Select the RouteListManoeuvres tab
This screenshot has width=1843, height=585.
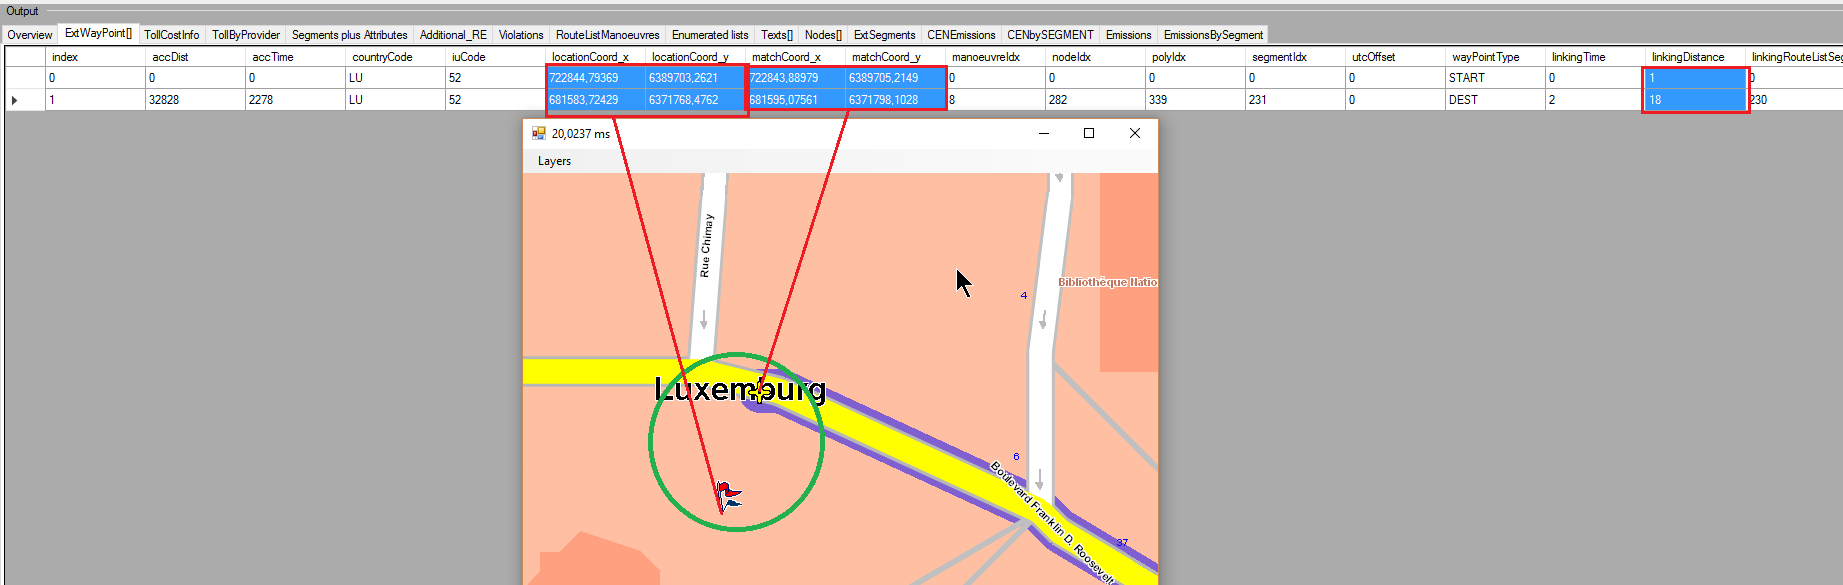pyautogui.click(x=607, y=35)
